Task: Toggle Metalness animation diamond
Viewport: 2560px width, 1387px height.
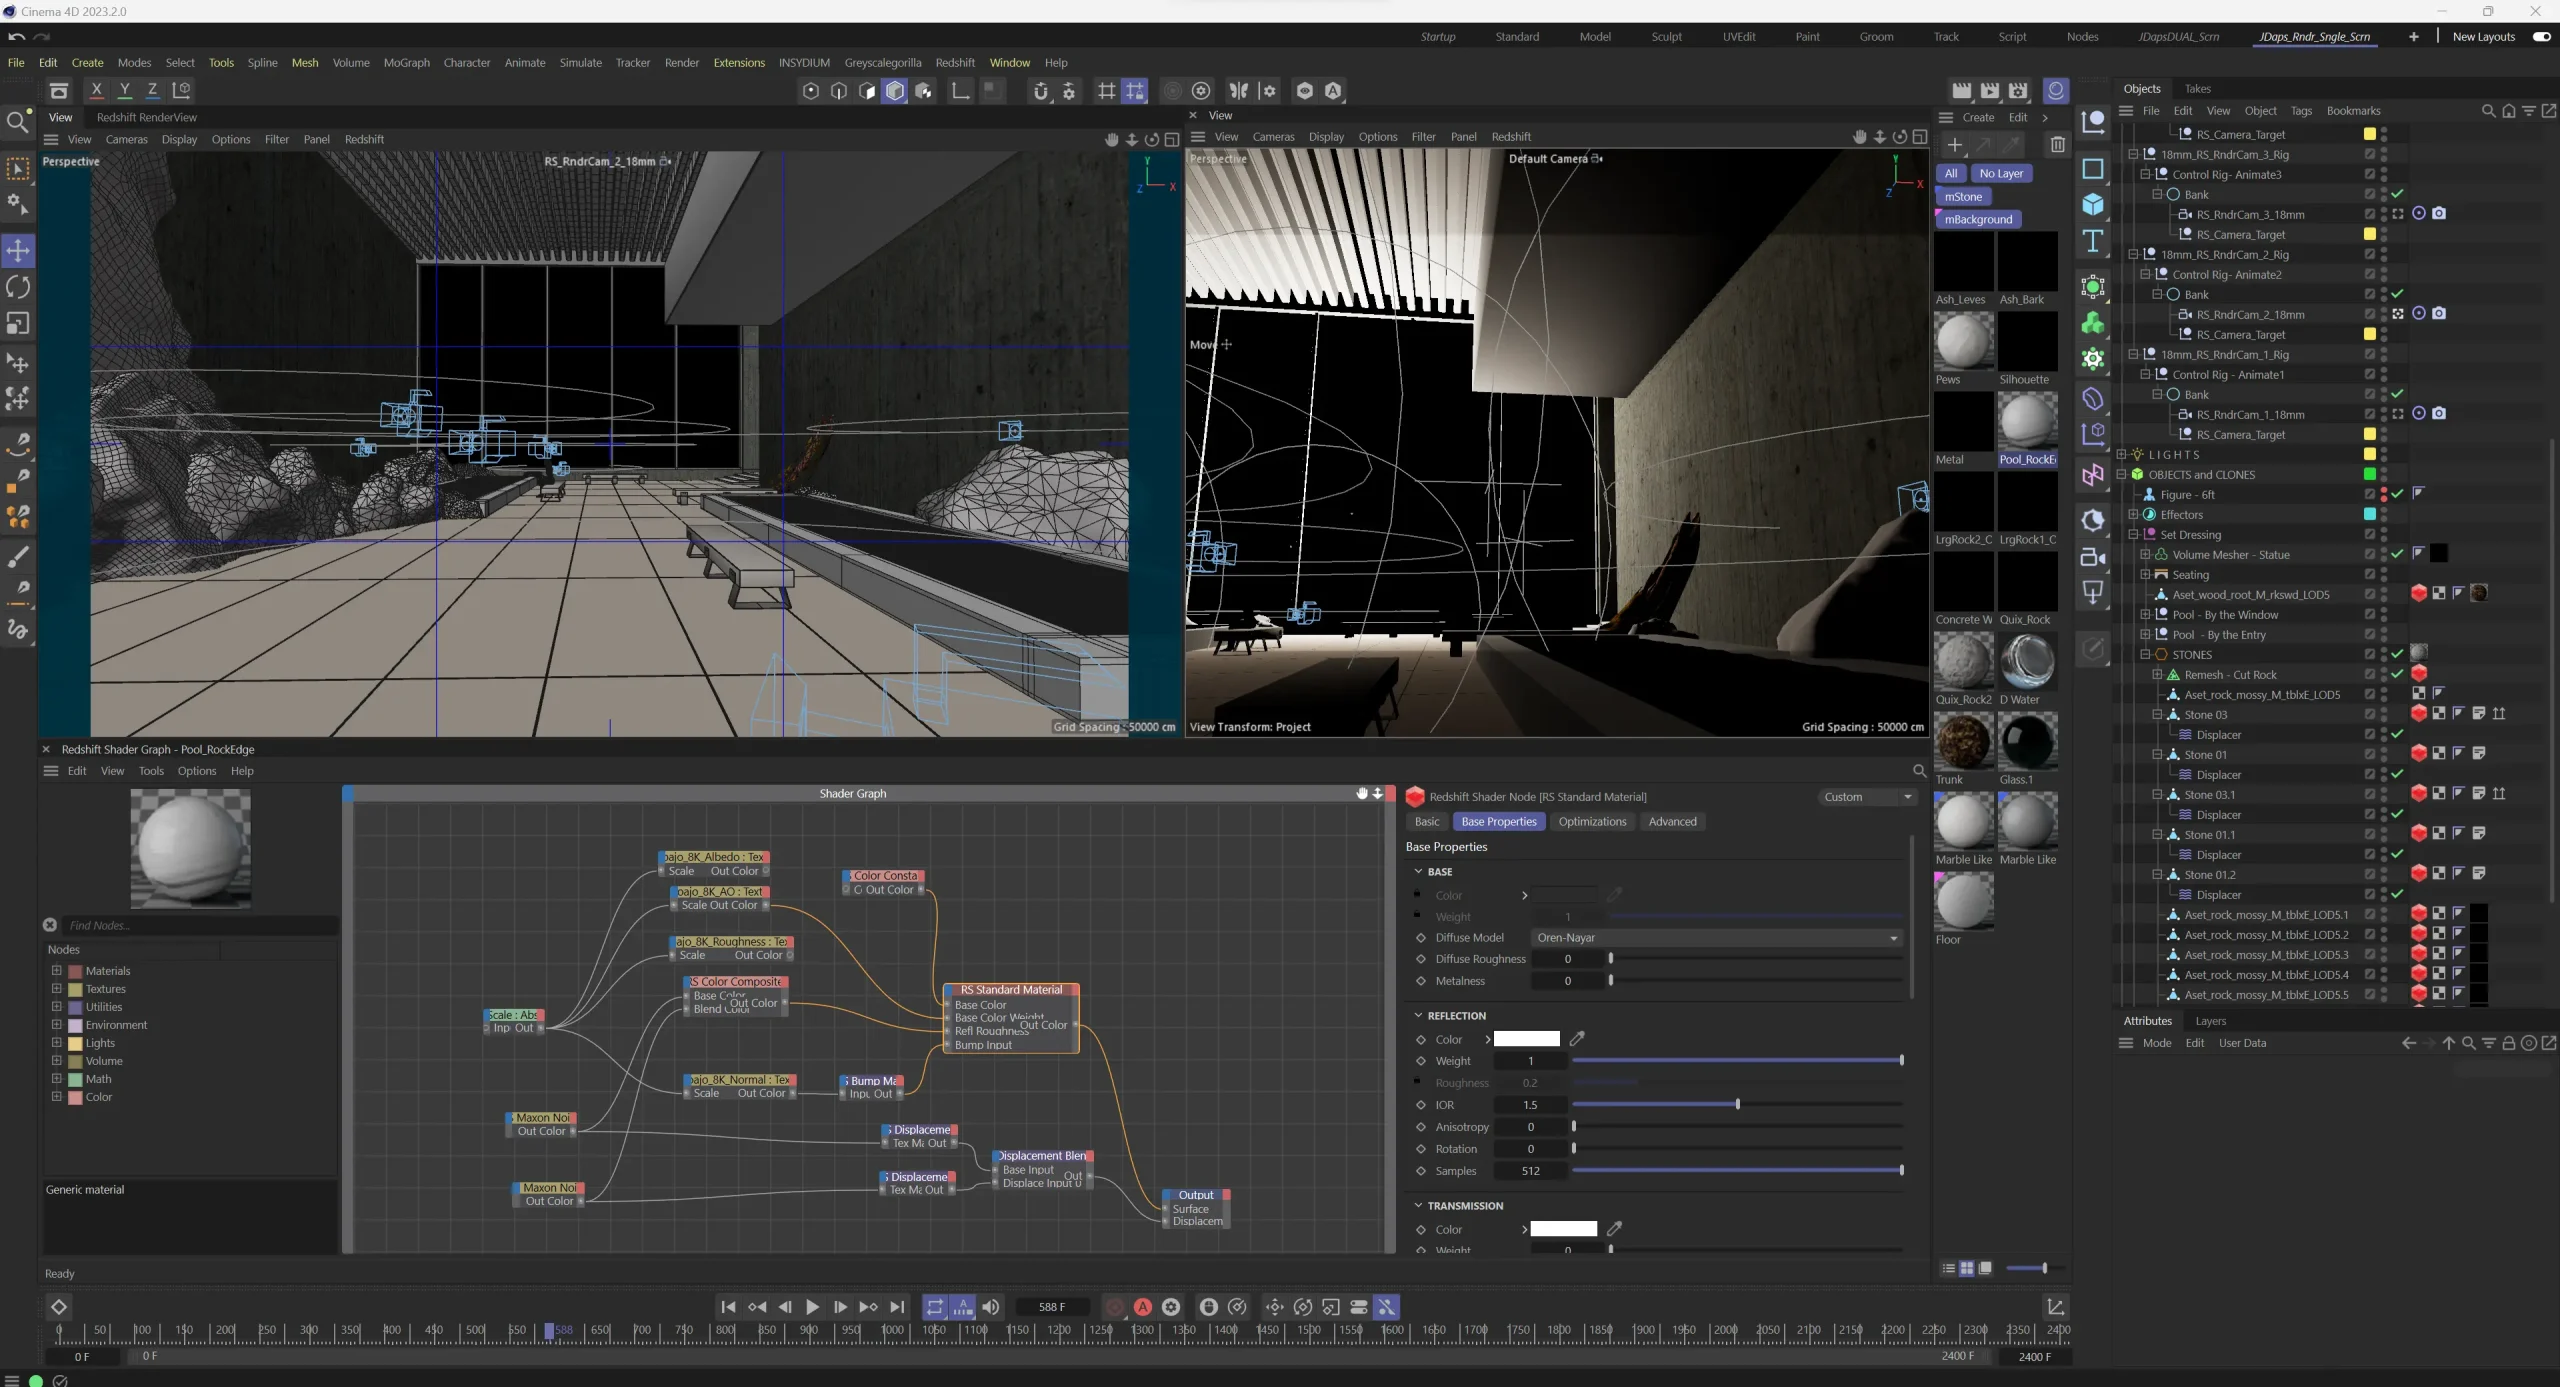Action: 1421,981
